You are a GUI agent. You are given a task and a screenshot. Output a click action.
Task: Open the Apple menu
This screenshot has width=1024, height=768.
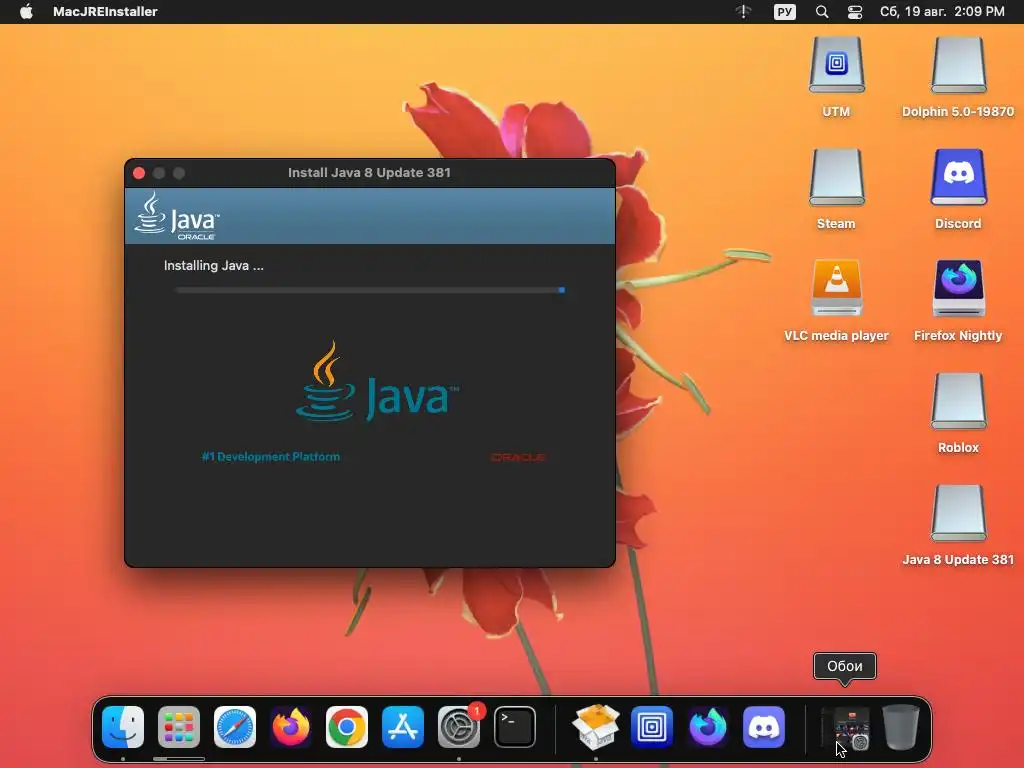pos(26,12)
